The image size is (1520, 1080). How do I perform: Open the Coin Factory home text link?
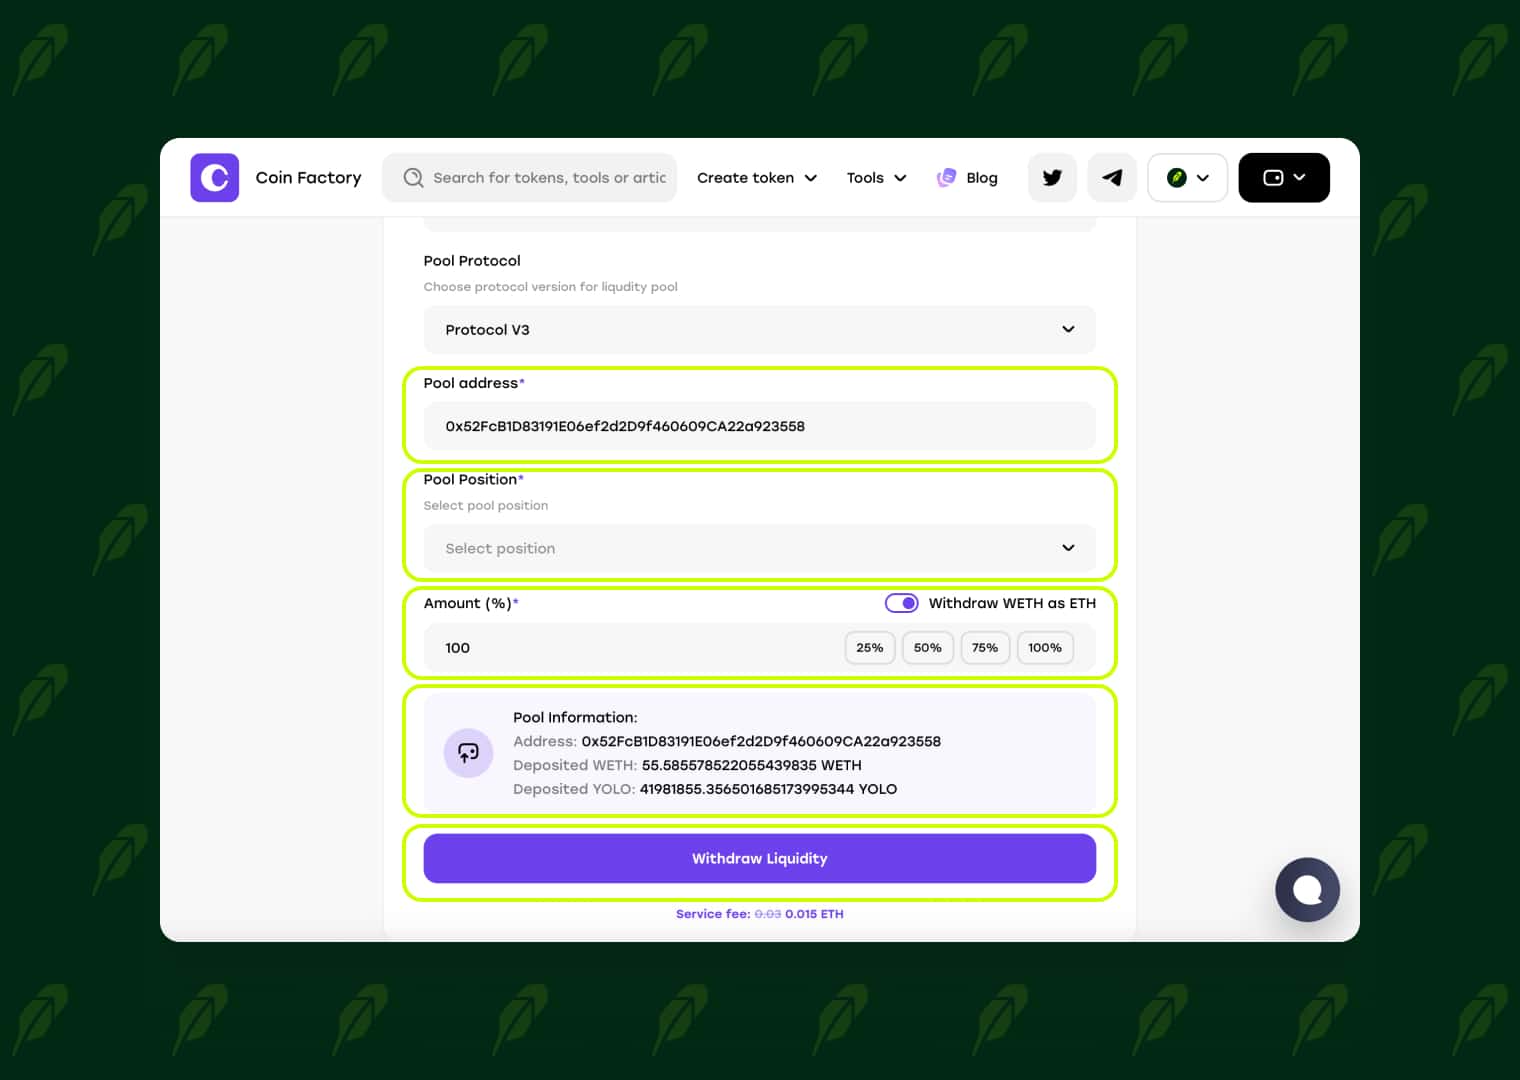pyautogui.click(x=308, y=178)
